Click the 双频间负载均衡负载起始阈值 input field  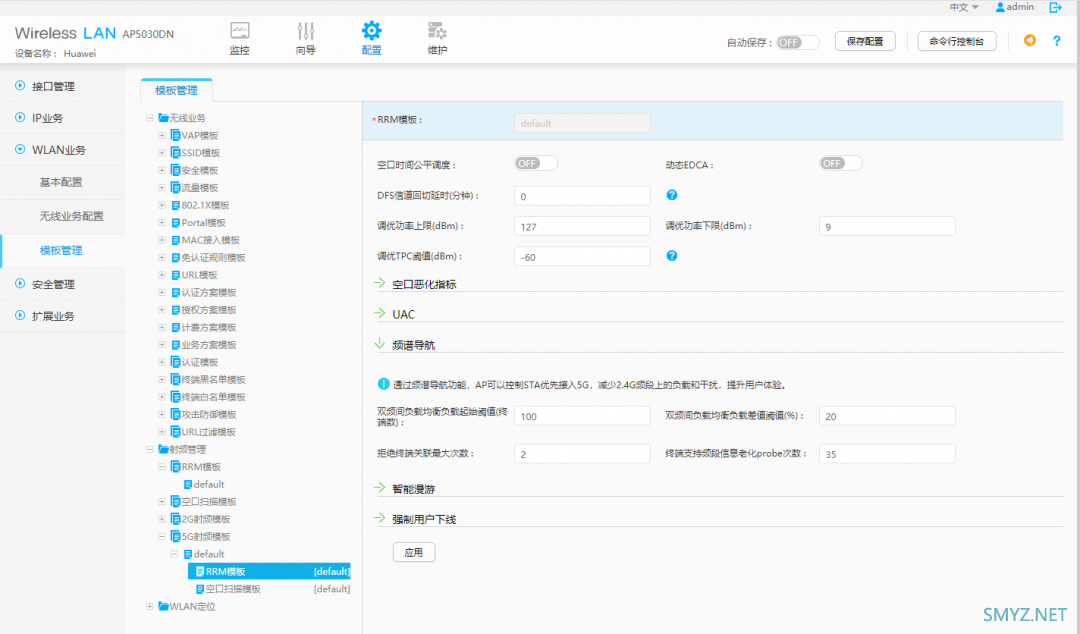pos(582,416)
